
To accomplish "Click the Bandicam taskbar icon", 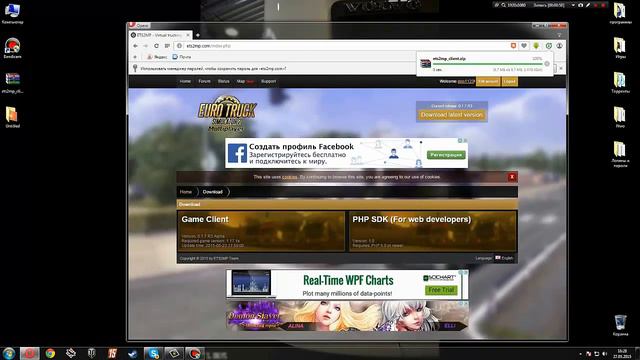I will tap(194, 353).
